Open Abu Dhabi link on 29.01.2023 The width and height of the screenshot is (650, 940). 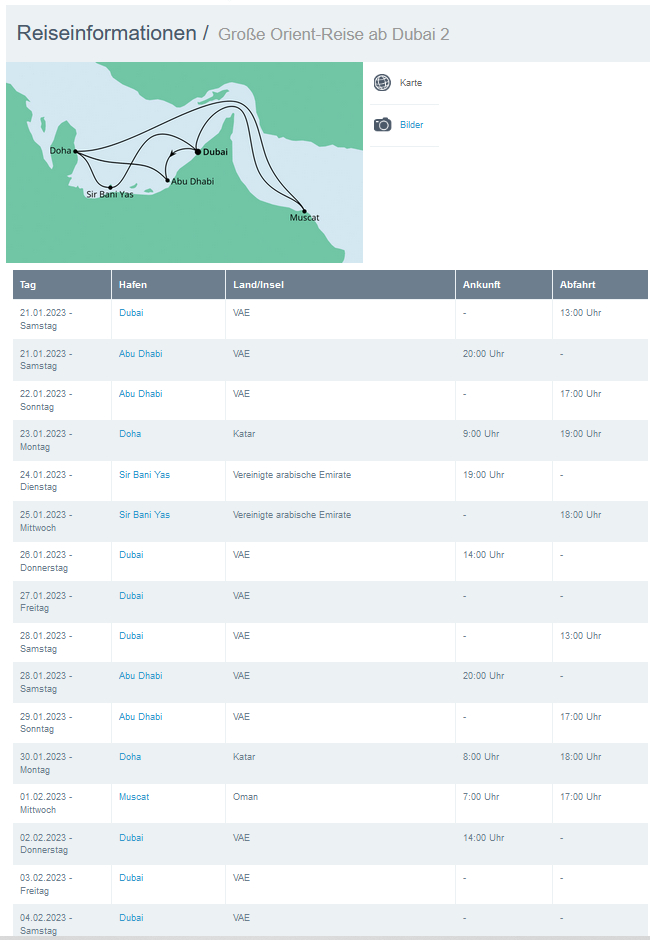click(x=140, y=717)
